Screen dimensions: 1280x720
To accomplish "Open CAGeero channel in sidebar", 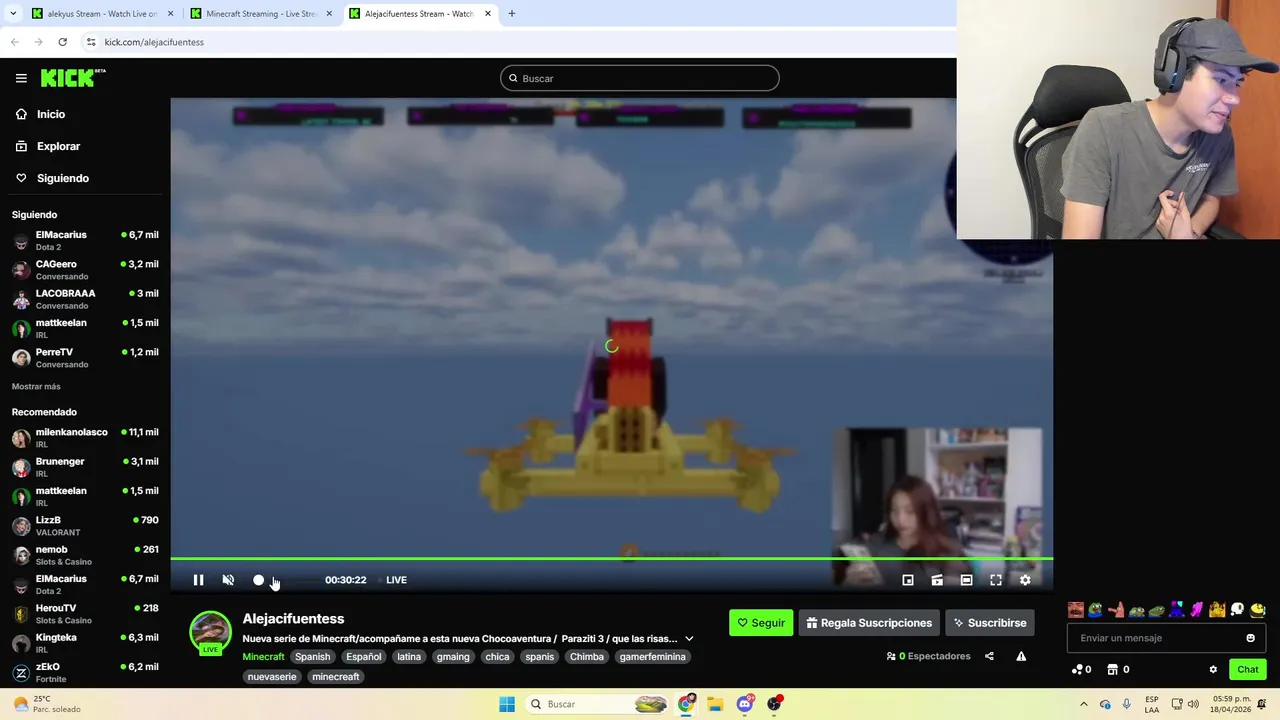I will tap(85, 270).
